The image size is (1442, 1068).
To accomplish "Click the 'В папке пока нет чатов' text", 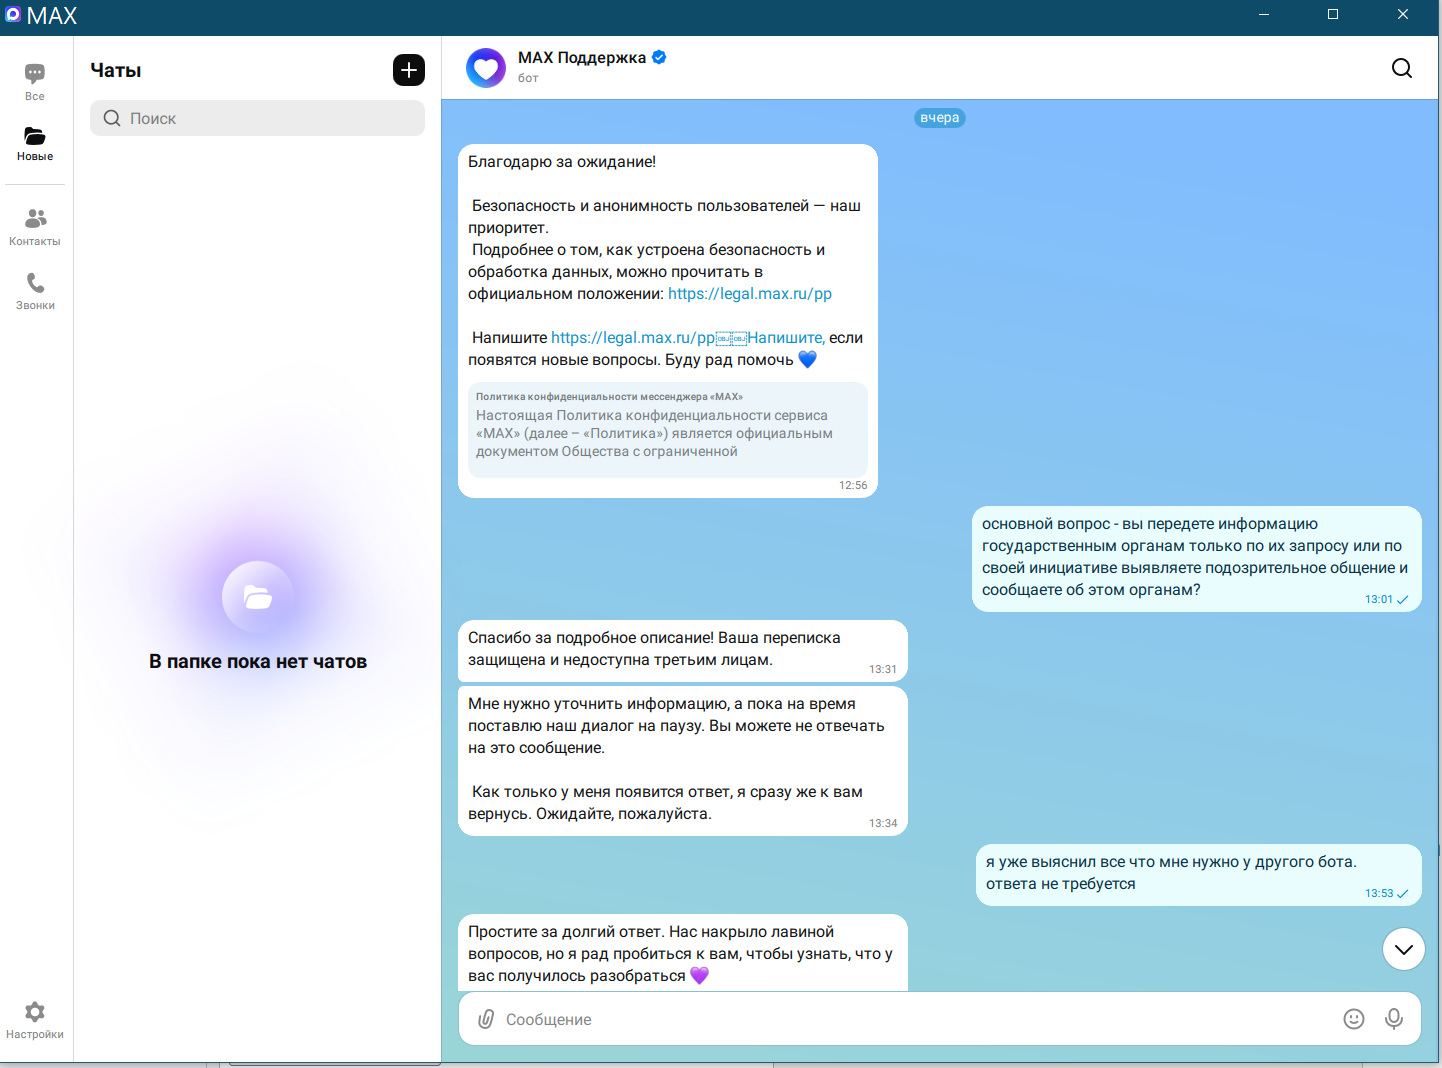I will click(258, 661).
